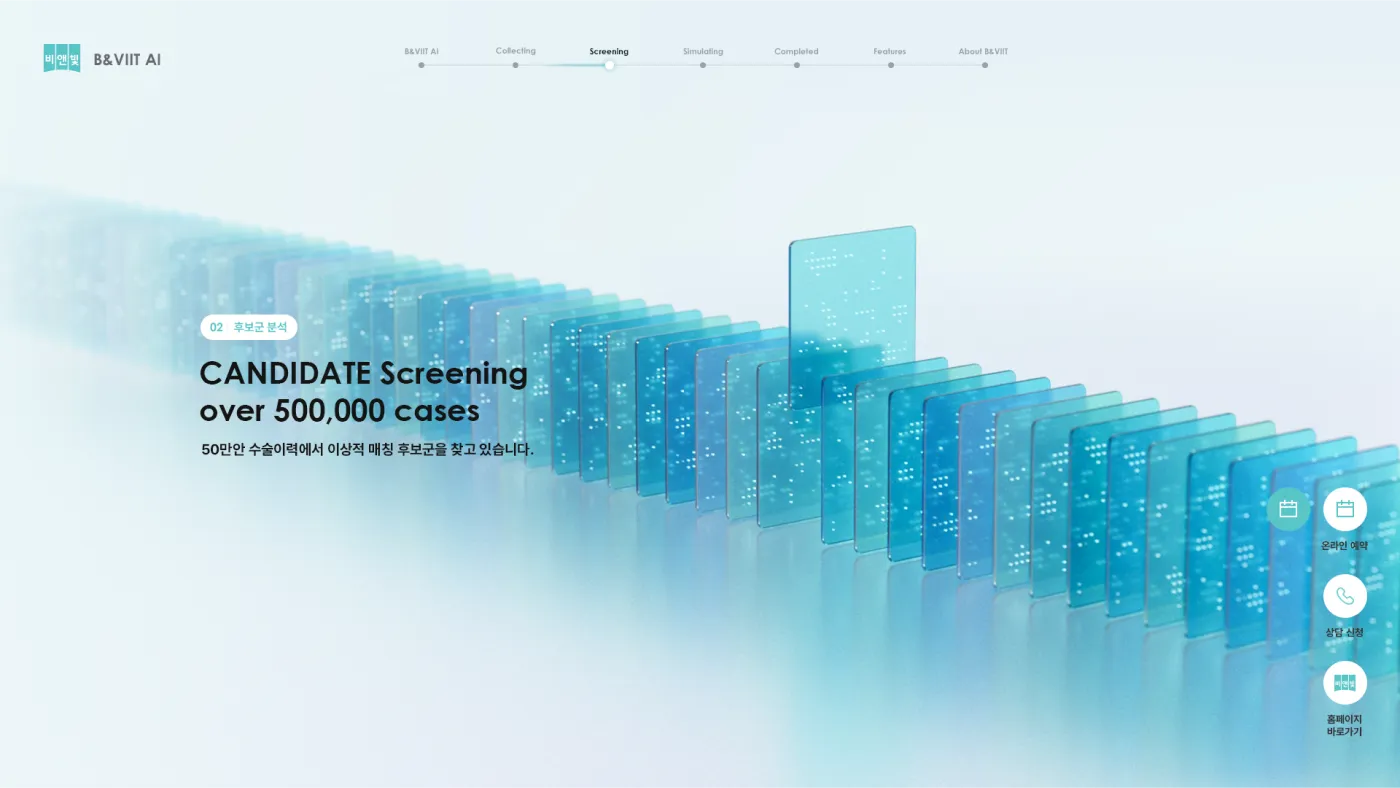1400x788 pixels.
Task: Click the CANDIDATE Screening headline text
Action: [x=363, y=374]
